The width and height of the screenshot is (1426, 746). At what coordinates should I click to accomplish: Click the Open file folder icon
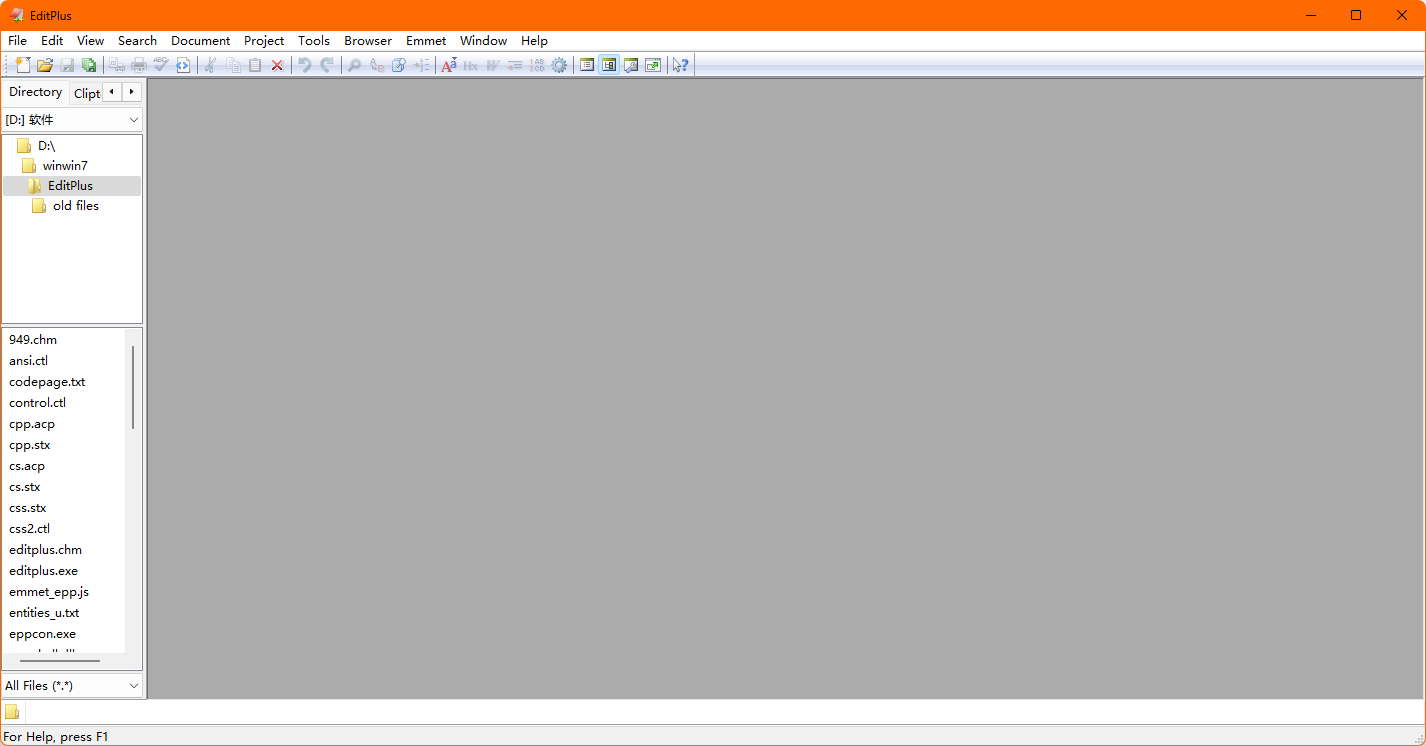[45, 65]
